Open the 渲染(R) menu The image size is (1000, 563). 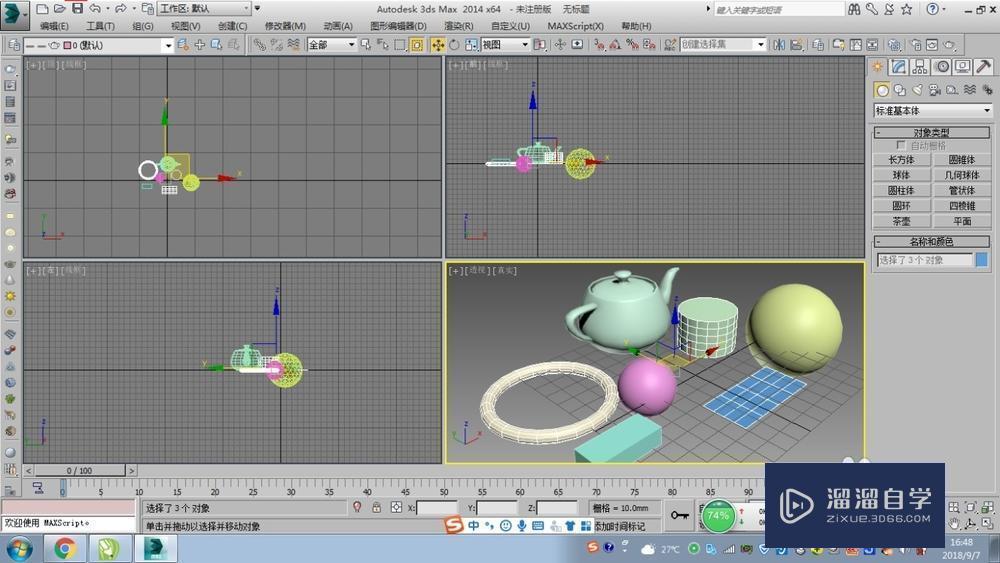[x=459, y=26]
